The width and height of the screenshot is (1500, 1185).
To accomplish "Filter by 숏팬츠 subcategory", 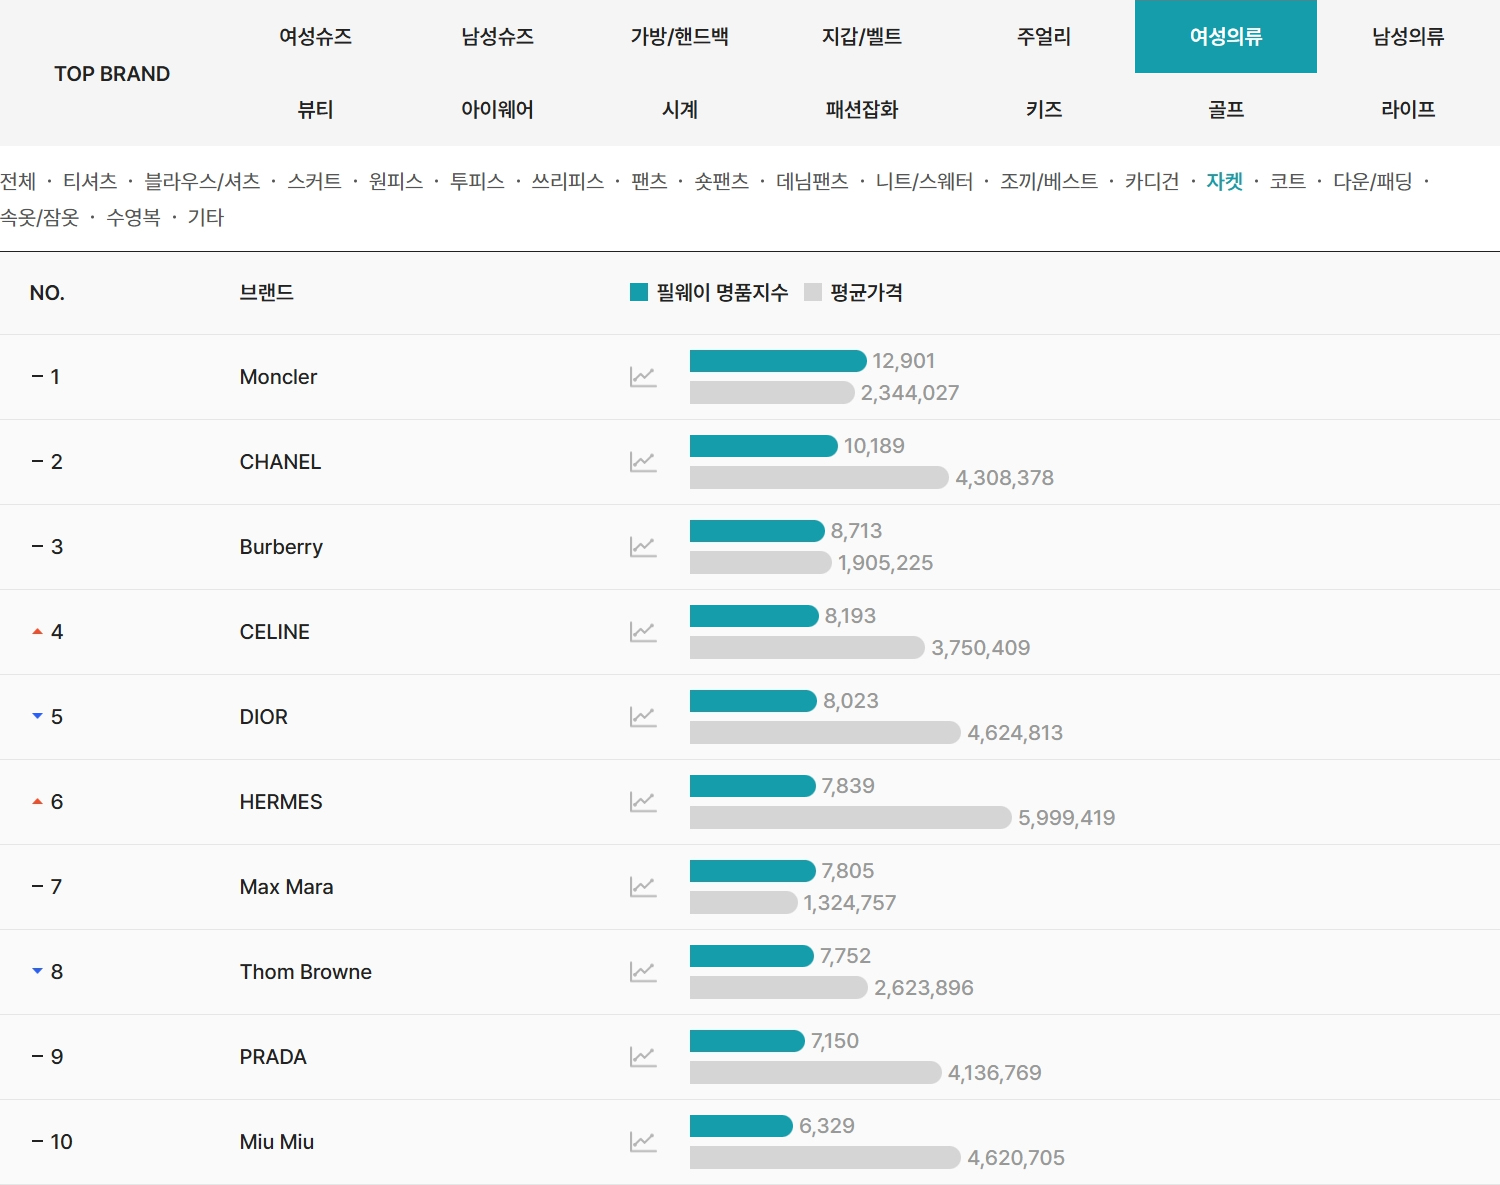I will click(722, 181).
